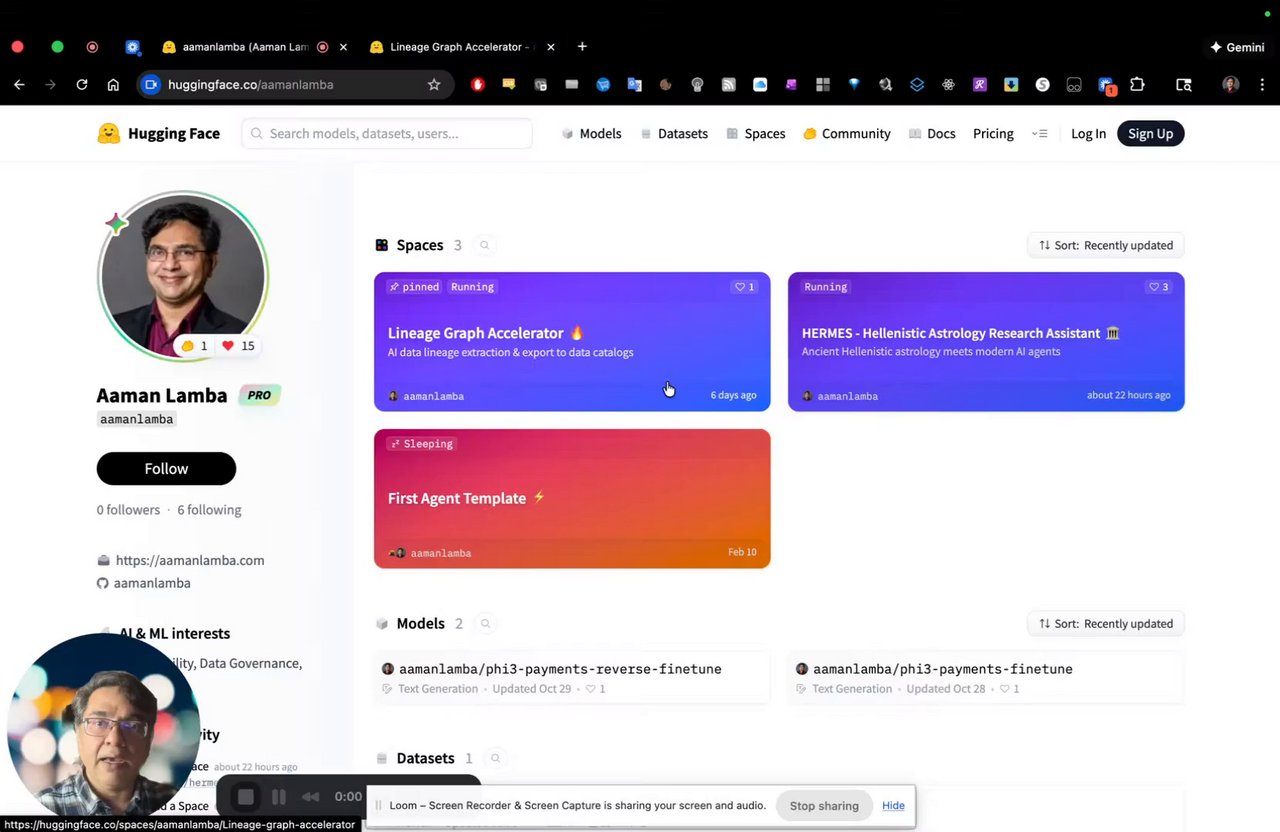This screenshot has width=1280, height=832.
Task: Open a new tab with the plus icon
Action: click(582, 47)
